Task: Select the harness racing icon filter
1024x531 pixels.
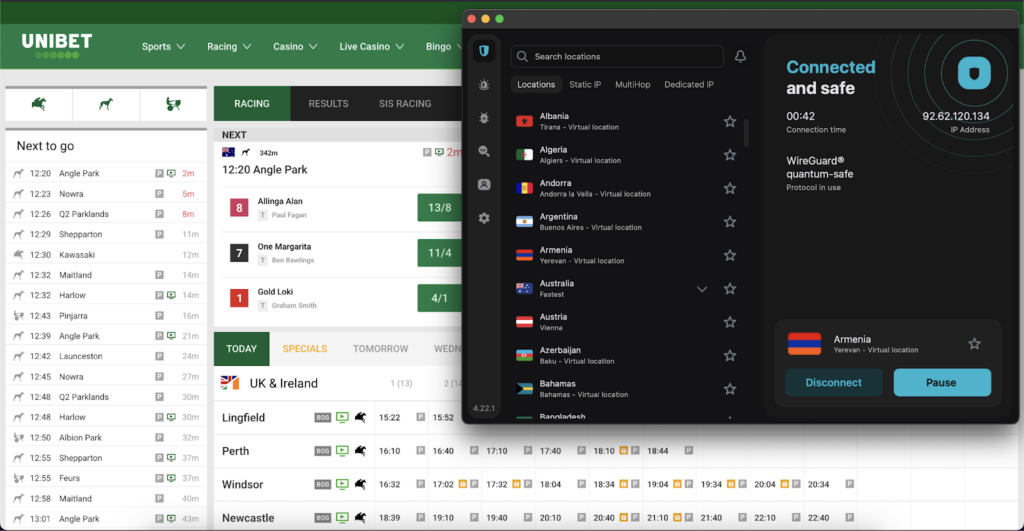Action: click(x=173, y=104)
